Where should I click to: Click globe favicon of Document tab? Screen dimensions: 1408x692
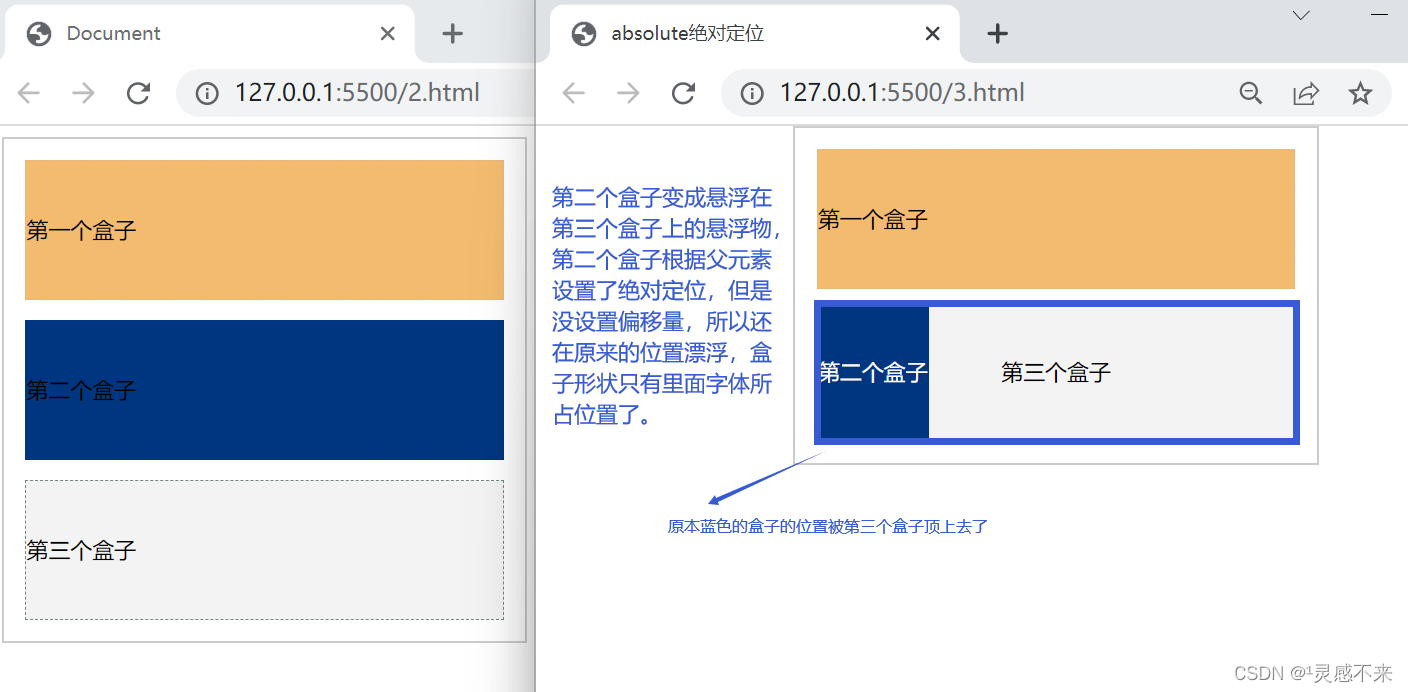[x=39, y=34]
